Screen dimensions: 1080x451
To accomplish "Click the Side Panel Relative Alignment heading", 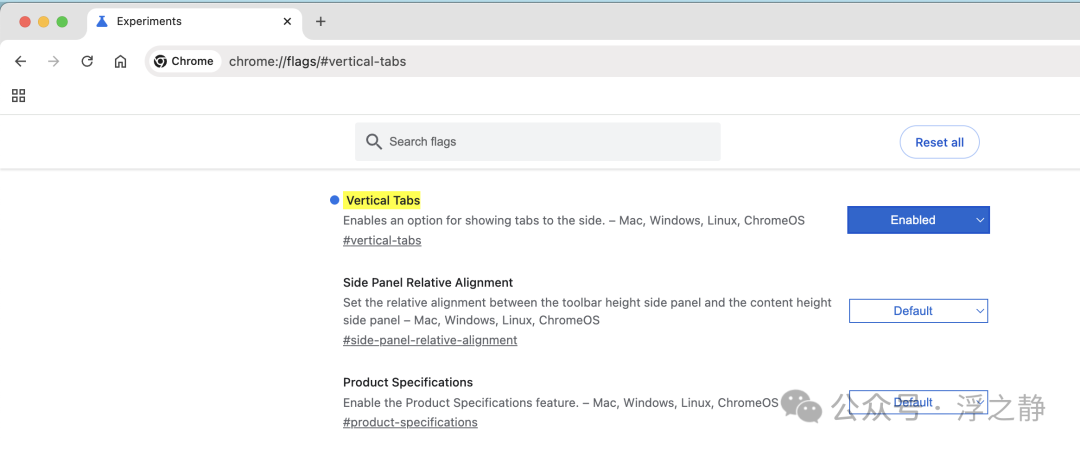I will pyautogui.click(x=428, y=282).
